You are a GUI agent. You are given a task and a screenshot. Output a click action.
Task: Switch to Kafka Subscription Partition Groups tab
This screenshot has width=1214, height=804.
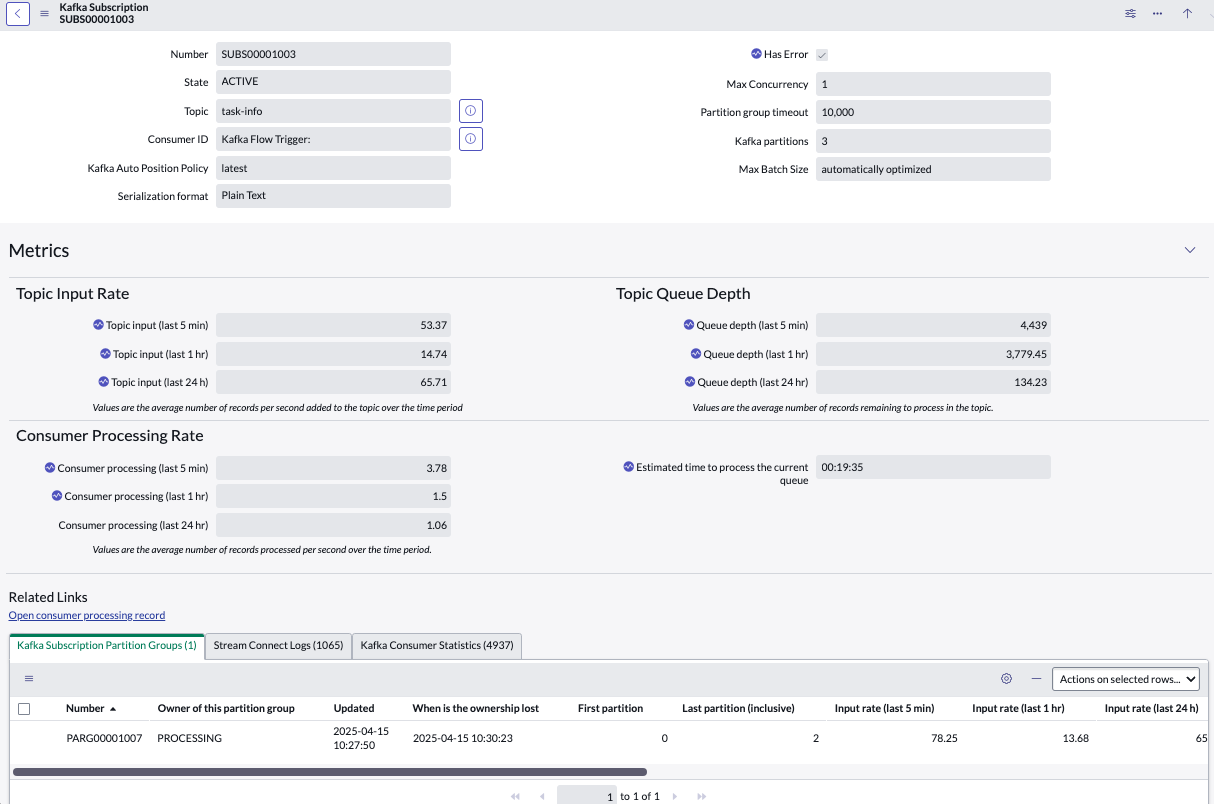pyautogui.click(x=107, y=646)
